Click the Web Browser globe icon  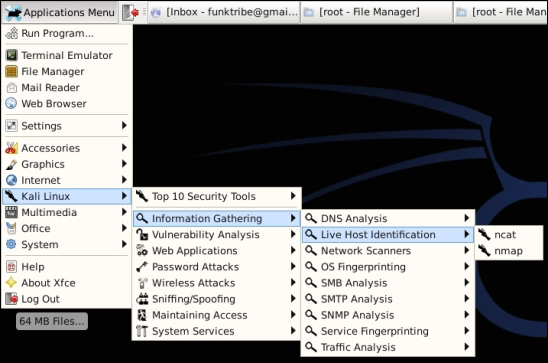[12, 103]
